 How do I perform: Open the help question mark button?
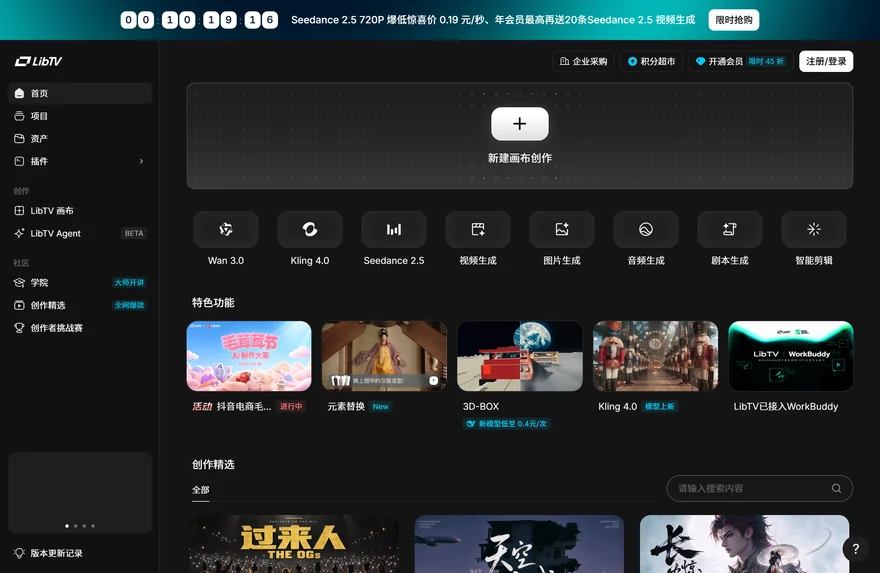[856, 548]
